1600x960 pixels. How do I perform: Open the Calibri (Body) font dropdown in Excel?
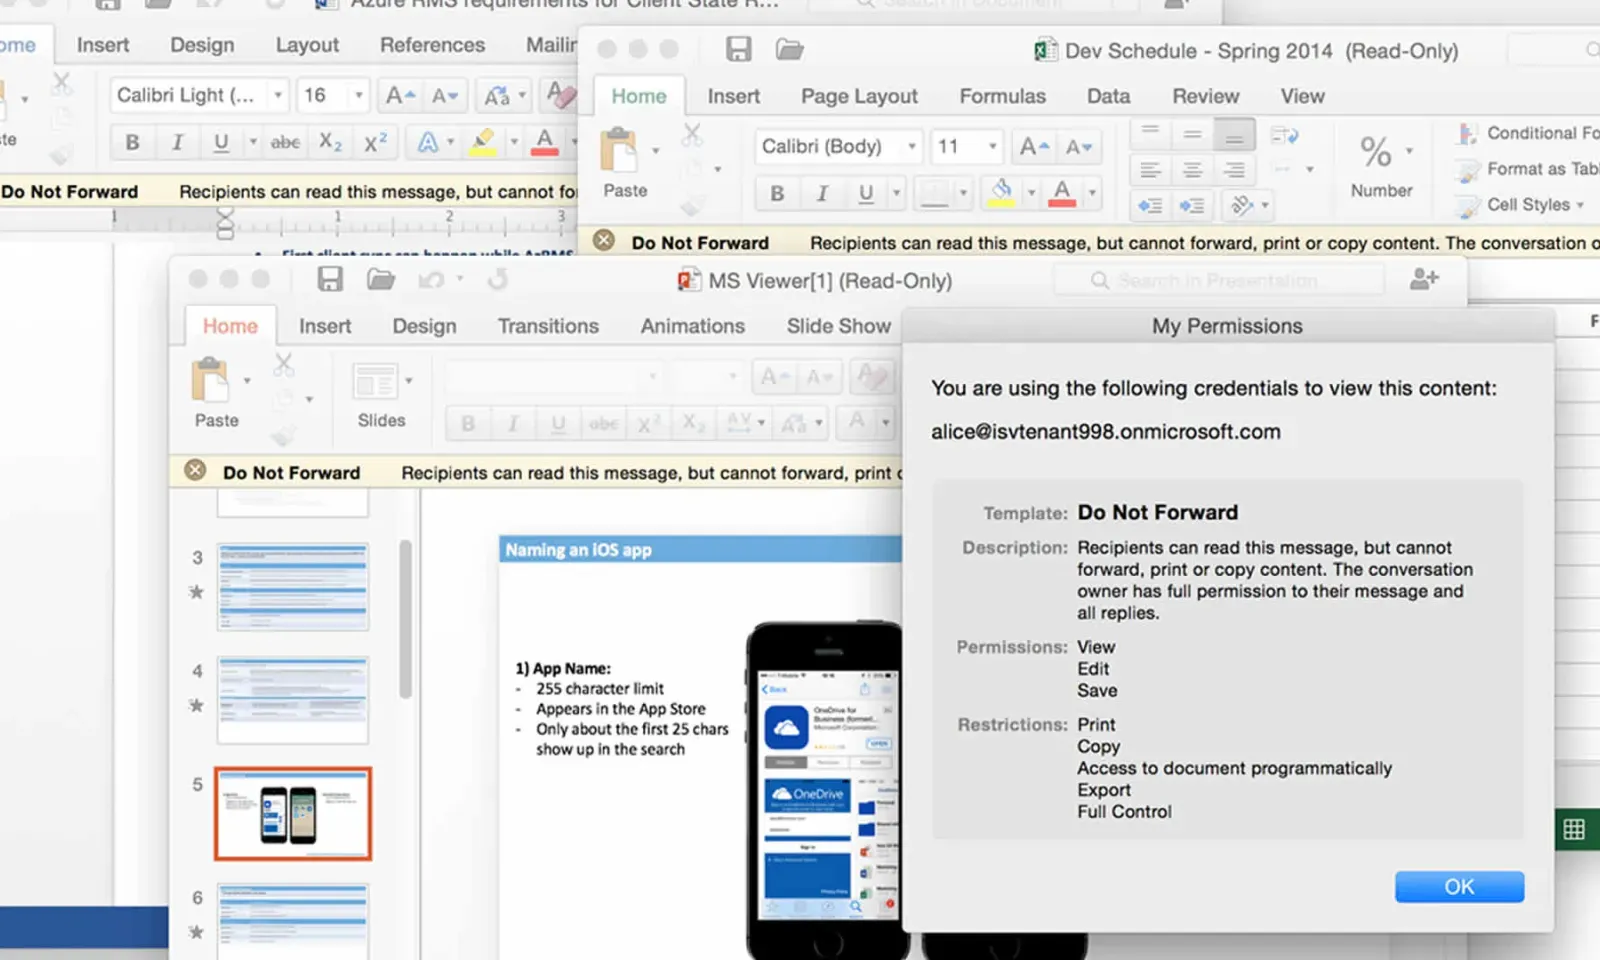coord(911,147)
